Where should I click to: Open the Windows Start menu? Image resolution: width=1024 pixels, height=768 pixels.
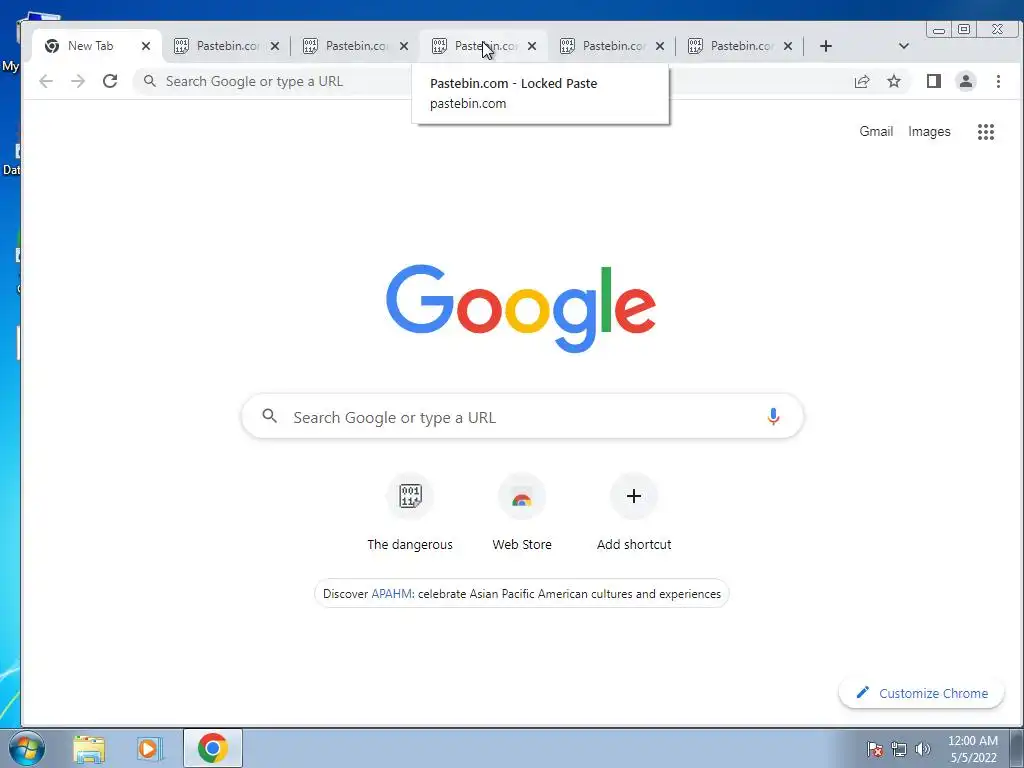(27, 748)
